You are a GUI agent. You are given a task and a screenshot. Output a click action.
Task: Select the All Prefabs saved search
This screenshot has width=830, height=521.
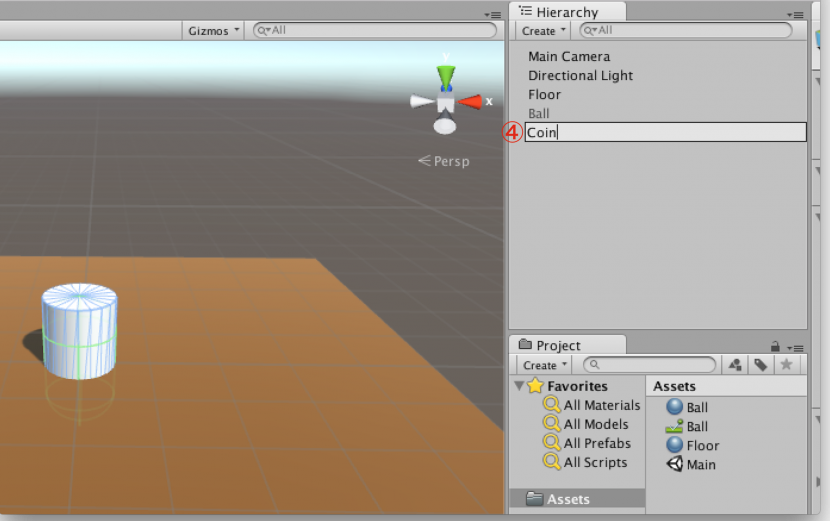(596, 443)
